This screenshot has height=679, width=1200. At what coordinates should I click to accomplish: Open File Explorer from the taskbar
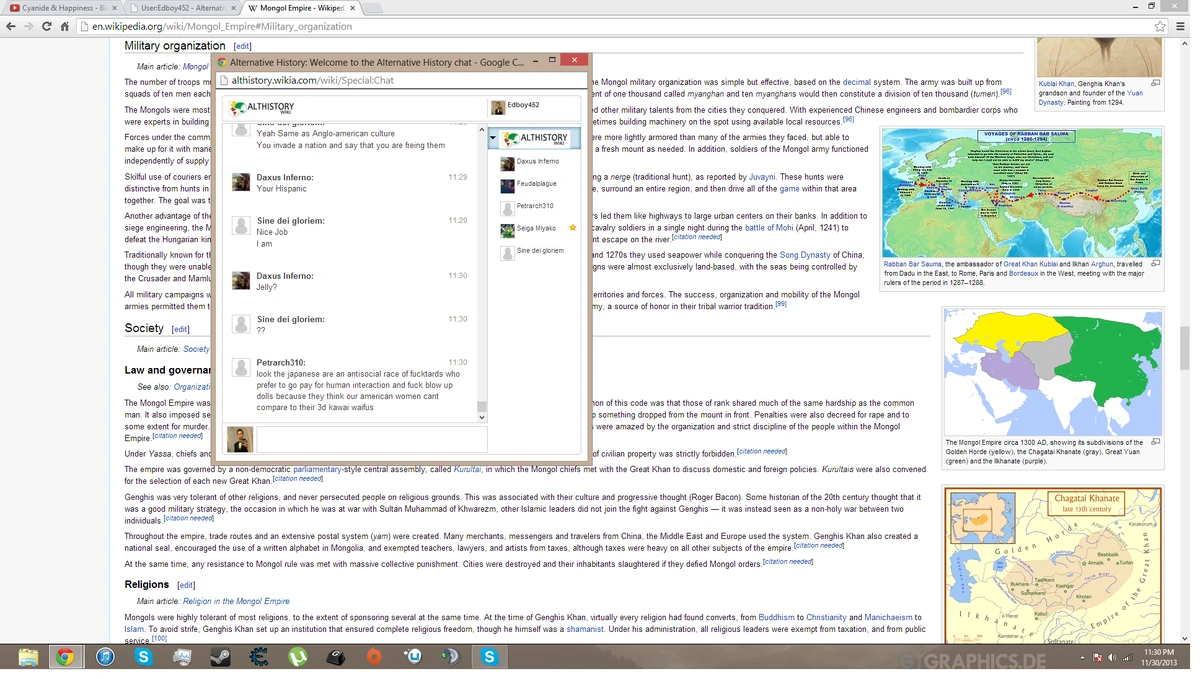click(28, 657)
